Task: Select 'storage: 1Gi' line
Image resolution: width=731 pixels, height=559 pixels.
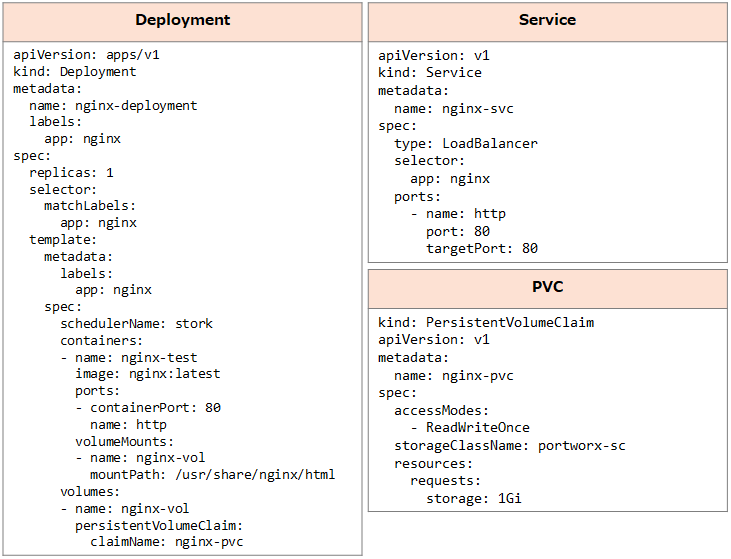Action: [473, 499]
